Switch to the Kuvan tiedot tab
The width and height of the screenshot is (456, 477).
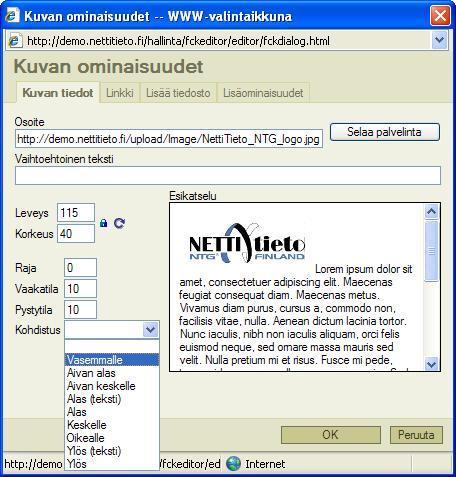coord(58,93)
